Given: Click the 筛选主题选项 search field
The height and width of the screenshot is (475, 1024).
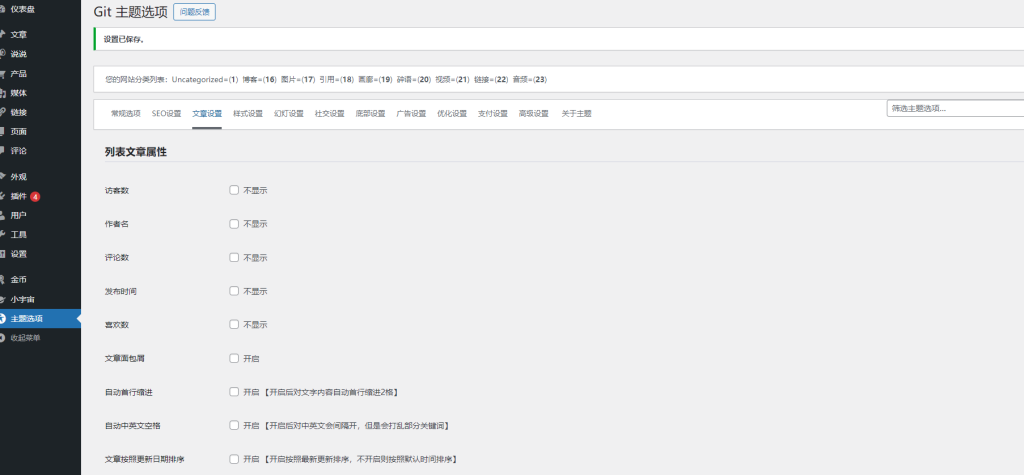Looking at the screenshot, I should [x=955, y=108].
